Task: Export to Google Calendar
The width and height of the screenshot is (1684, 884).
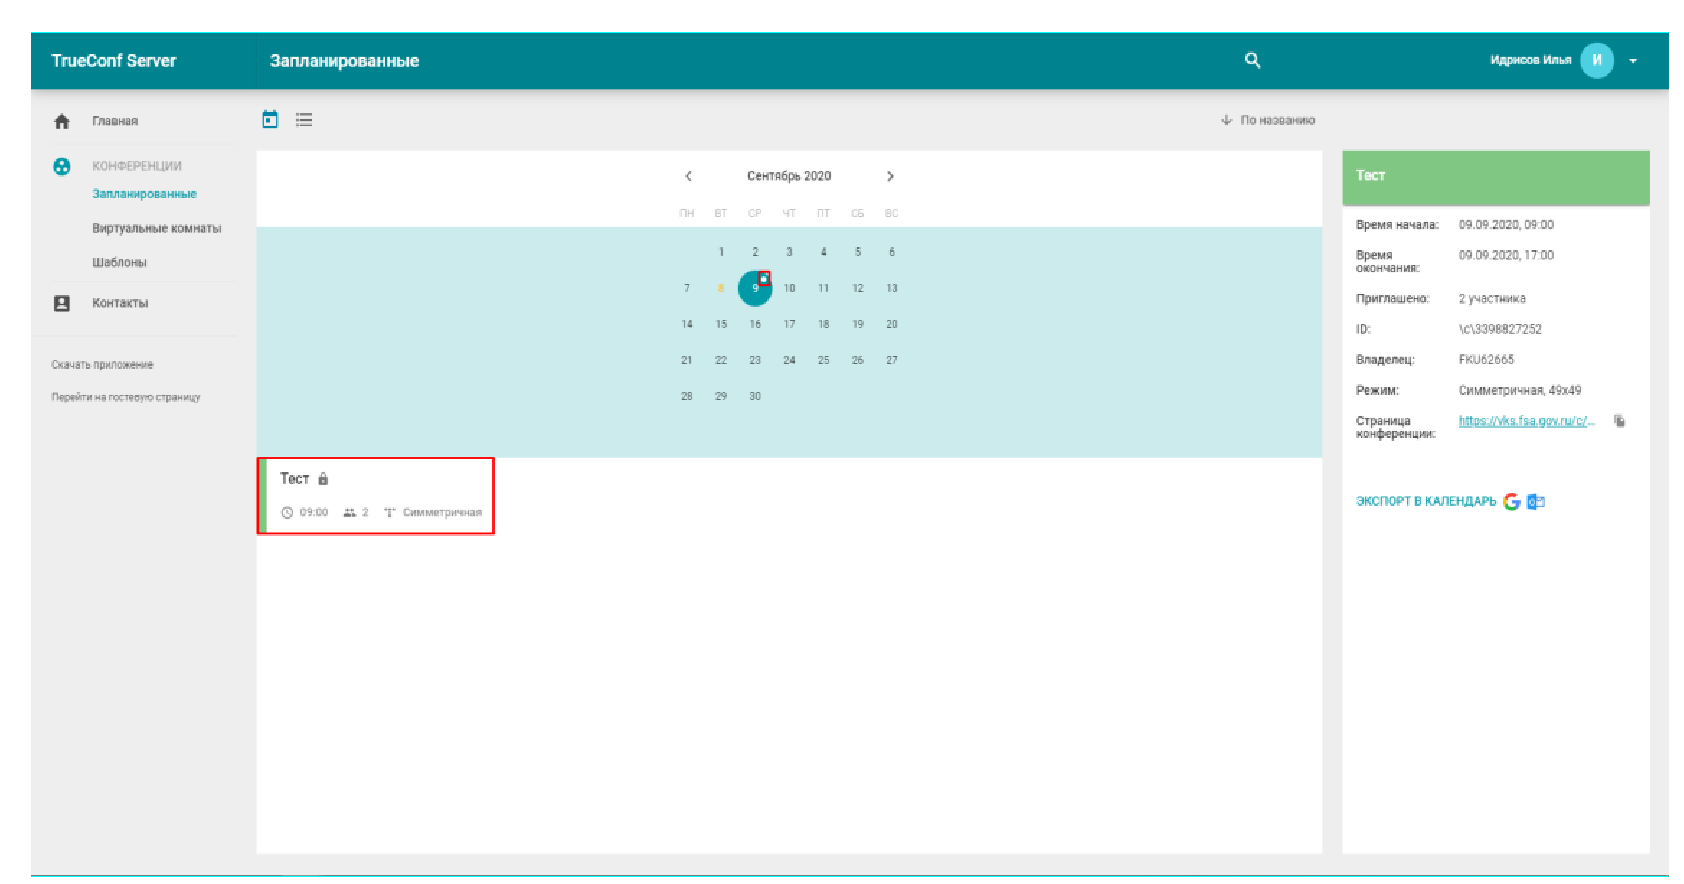Action: 1511,501
